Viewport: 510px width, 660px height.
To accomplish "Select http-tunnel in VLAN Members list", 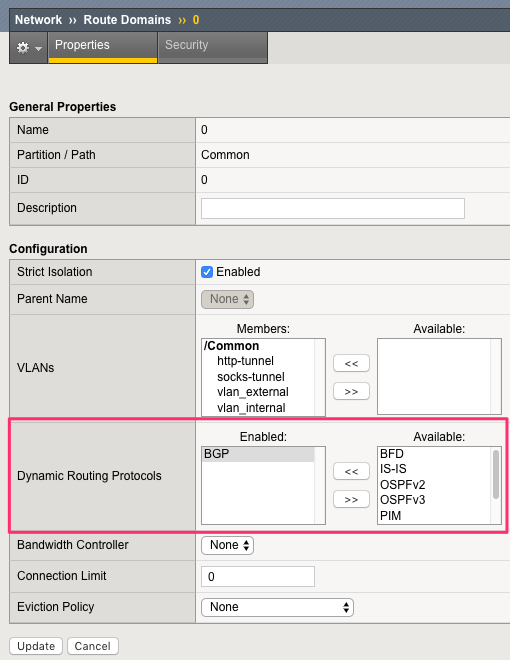I will 245,361.
